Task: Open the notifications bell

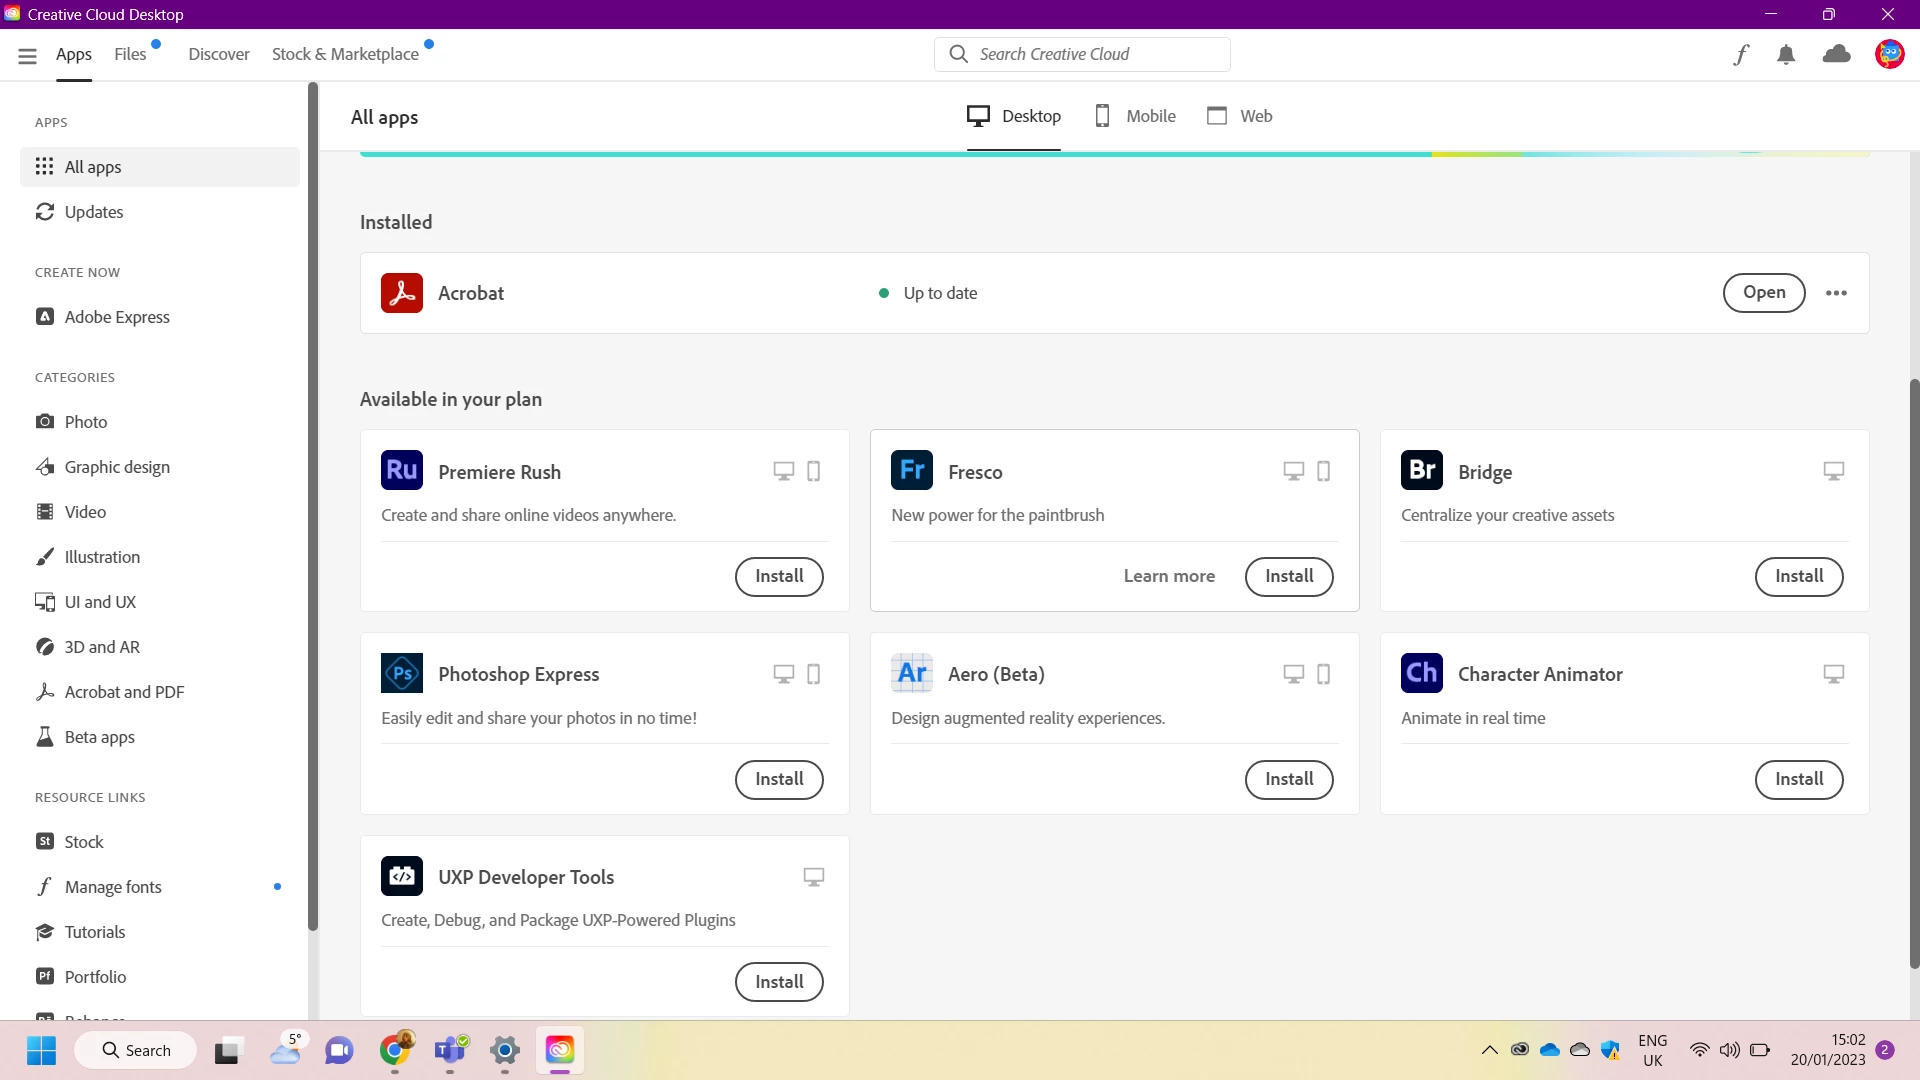Action: click(x=1786, y=55)
